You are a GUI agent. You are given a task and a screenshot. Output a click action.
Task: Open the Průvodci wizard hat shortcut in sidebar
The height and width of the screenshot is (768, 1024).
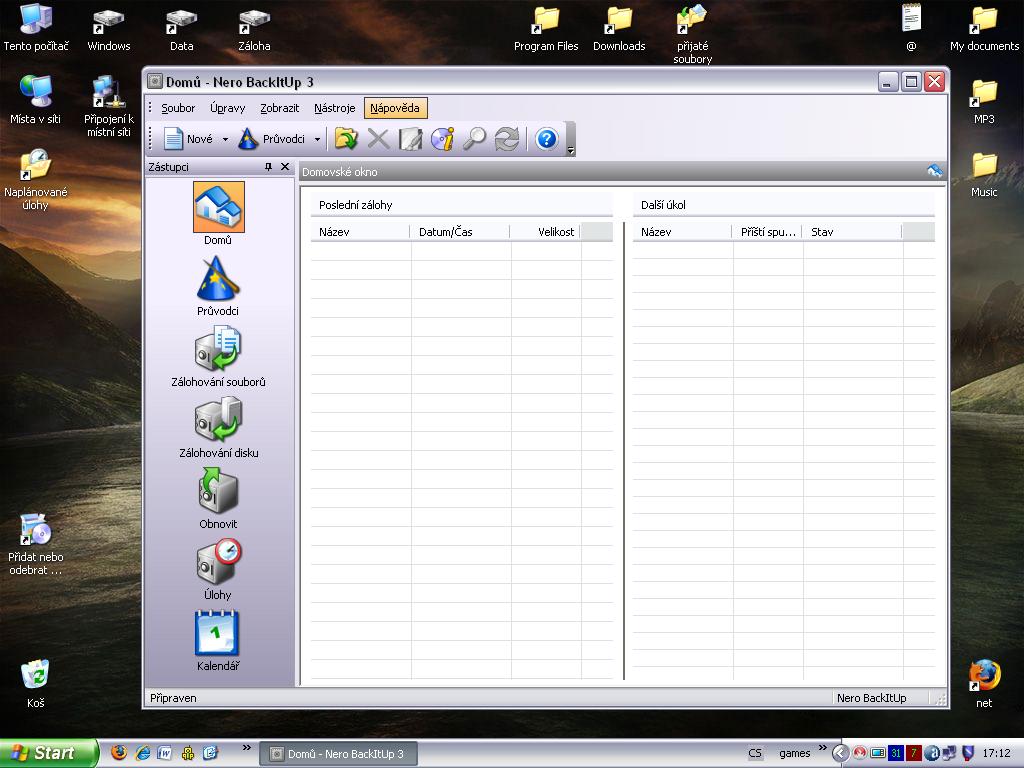[218, 286]
